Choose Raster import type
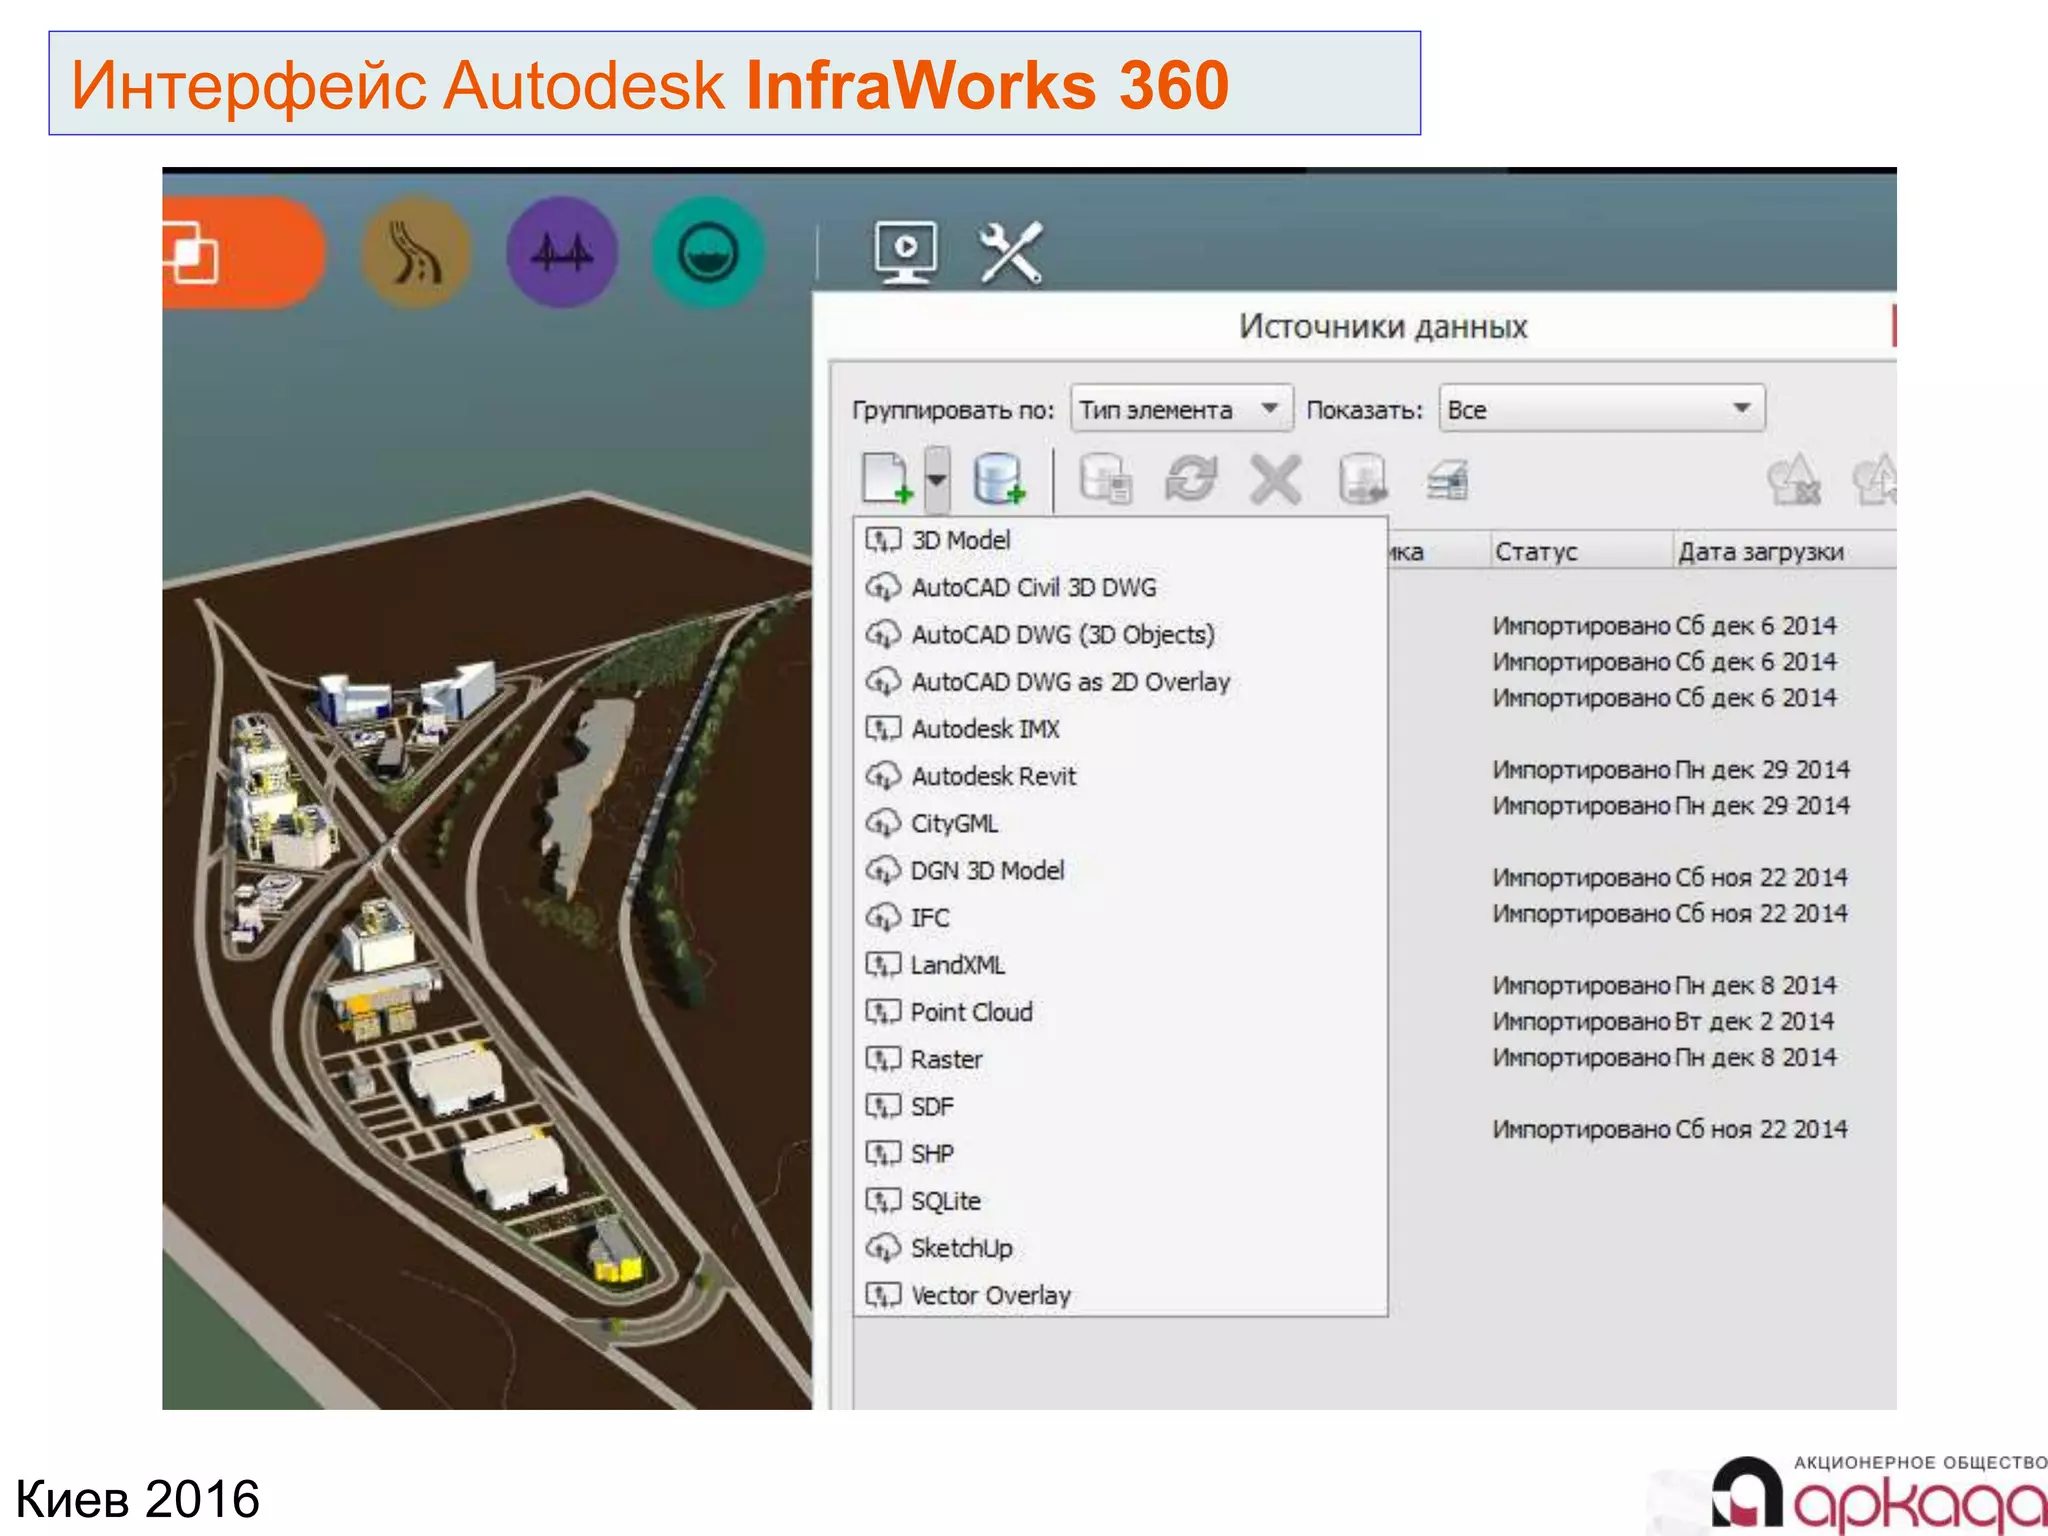Screen dimensions: 2048x1536 point(1120,1059)
